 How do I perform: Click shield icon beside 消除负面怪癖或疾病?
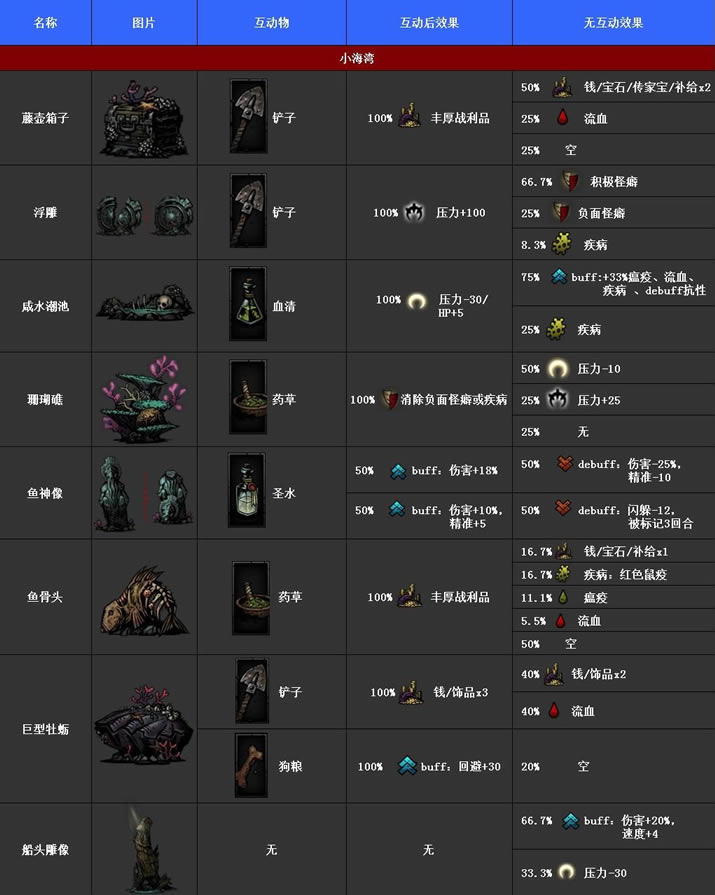point(389,399)
